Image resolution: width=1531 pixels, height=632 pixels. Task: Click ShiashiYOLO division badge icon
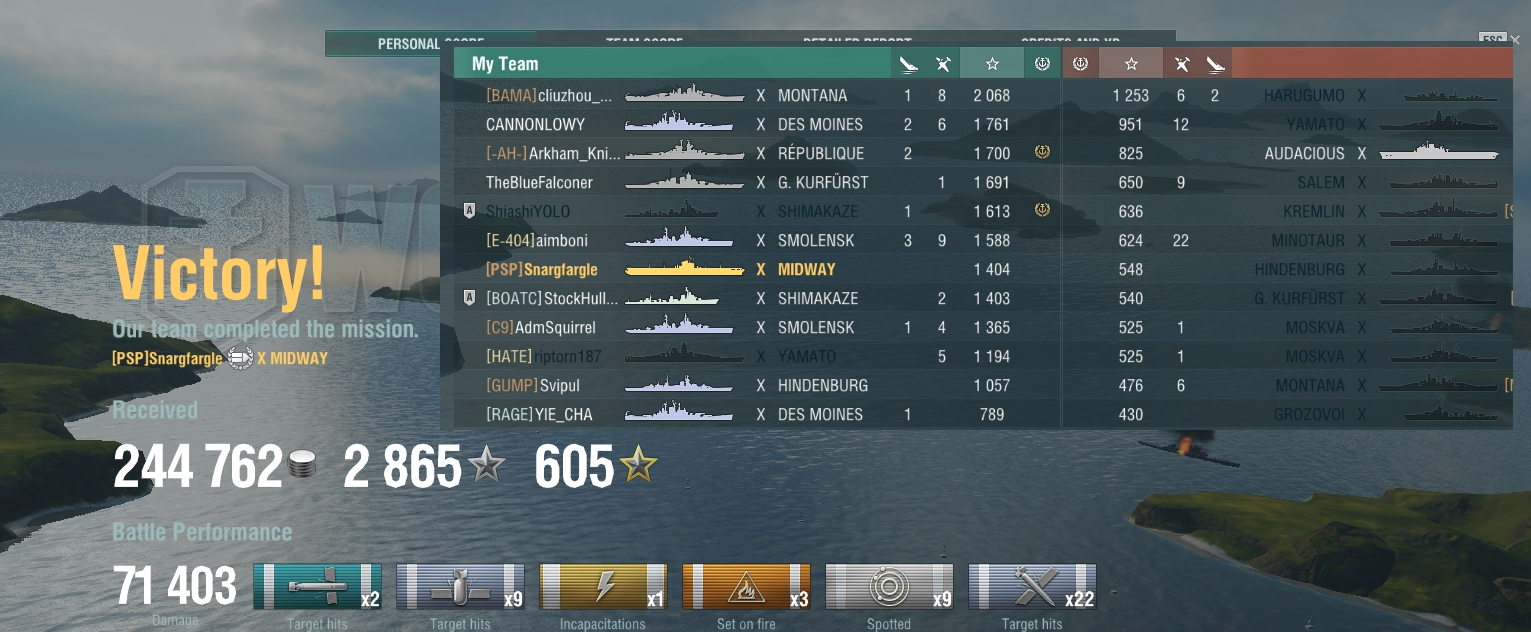click(x=468, y=211)
